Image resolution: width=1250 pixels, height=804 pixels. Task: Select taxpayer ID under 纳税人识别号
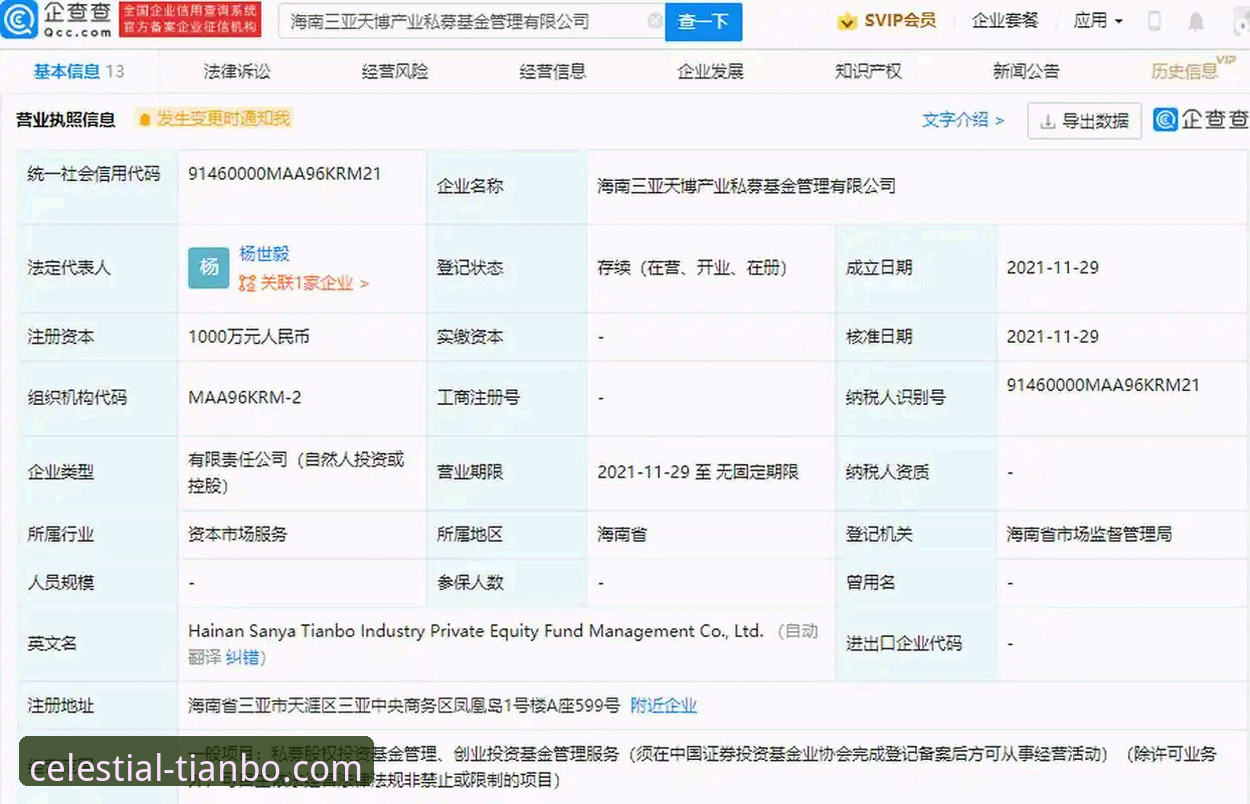pyautogui.click(x=1103, y=385)
